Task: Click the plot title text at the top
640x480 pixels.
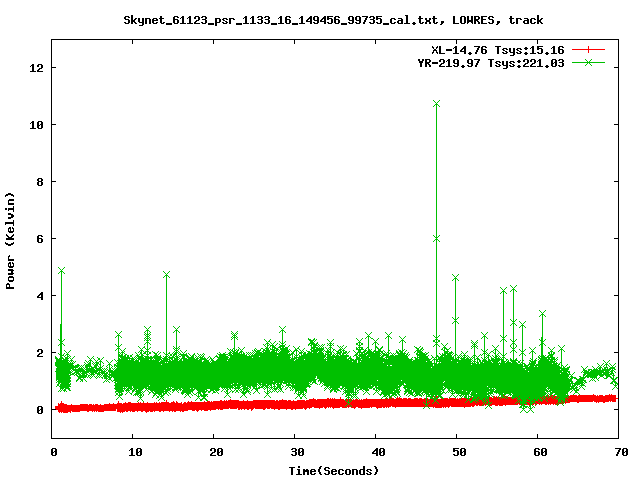Action: click(333, 19)
